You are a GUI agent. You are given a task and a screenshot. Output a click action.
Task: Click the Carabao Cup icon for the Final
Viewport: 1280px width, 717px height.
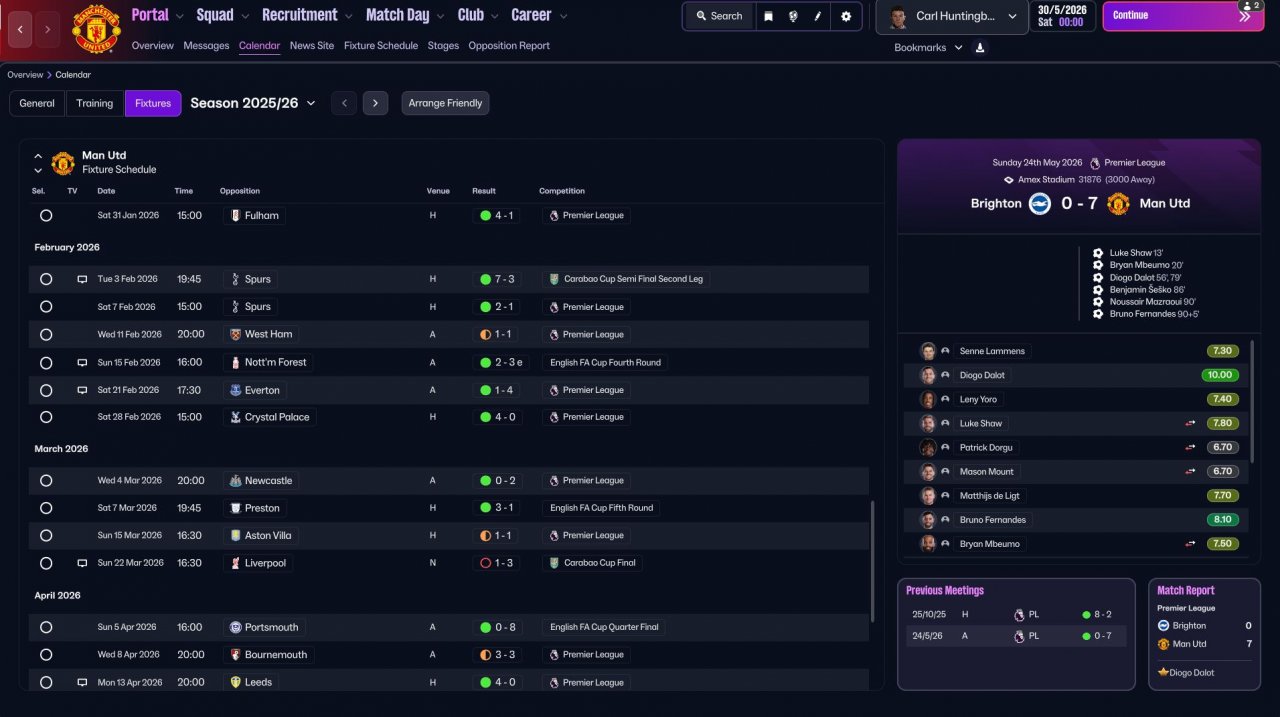point(553,563)
